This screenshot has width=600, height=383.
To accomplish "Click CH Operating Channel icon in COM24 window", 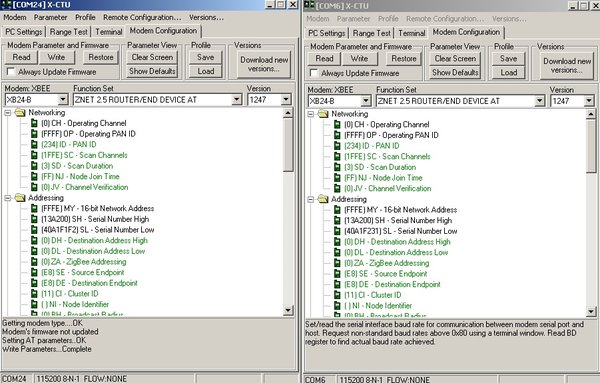I will [34, 123].
